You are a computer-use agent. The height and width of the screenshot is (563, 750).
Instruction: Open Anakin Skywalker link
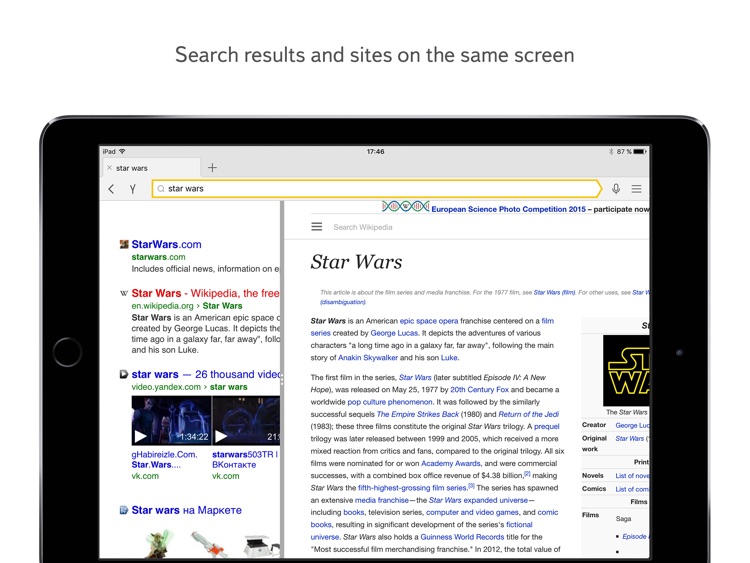coord(368,358)
